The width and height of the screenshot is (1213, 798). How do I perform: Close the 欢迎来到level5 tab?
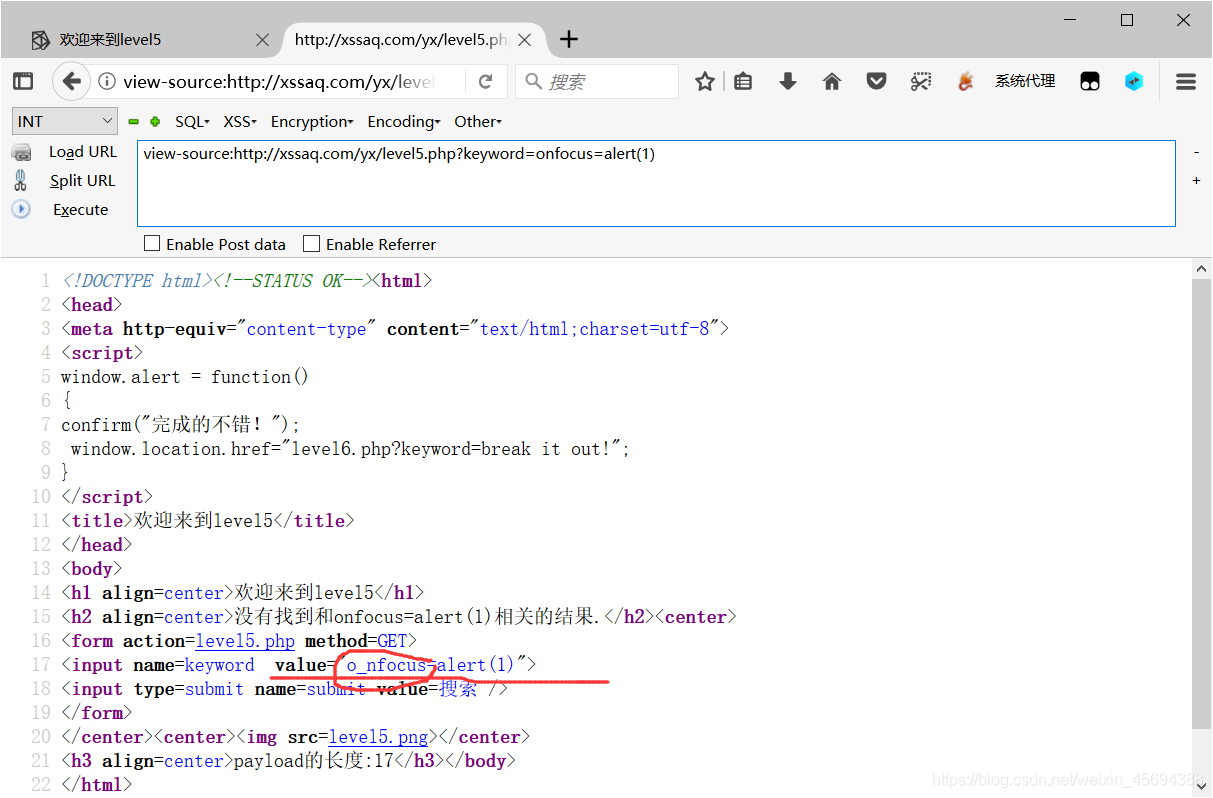pyautogui.click(x=262, y=40)
